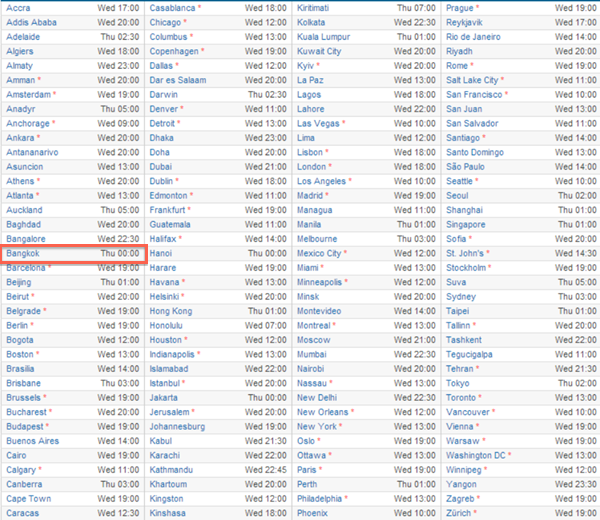Select the Zürich city link
Screen dimensions: 600x520
[x=459, y=513]
